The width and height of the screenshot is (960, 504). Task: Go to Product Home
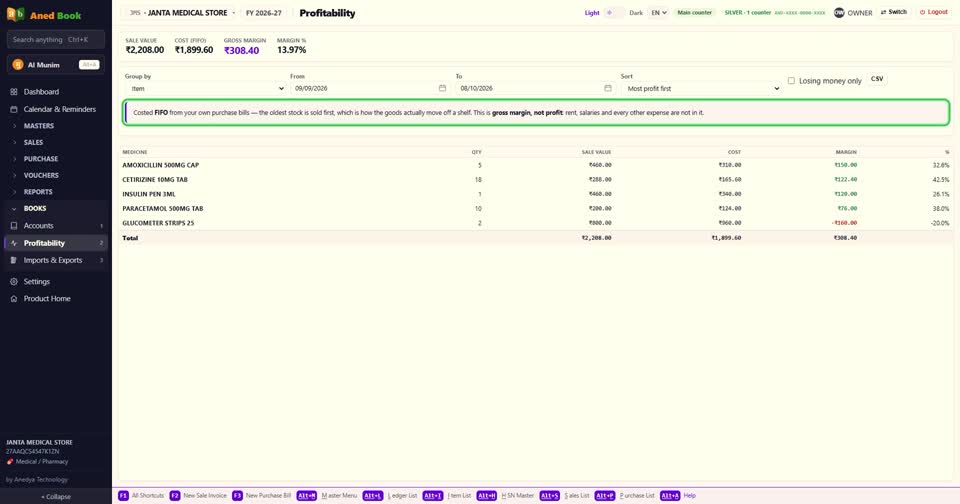click(55, 299)
